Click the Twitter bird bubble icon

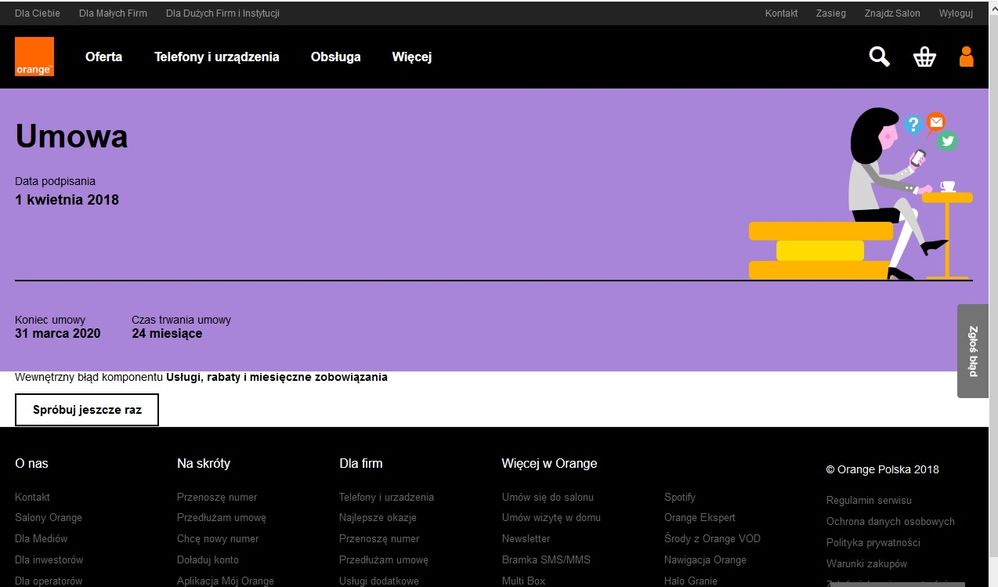pos(946,142)
